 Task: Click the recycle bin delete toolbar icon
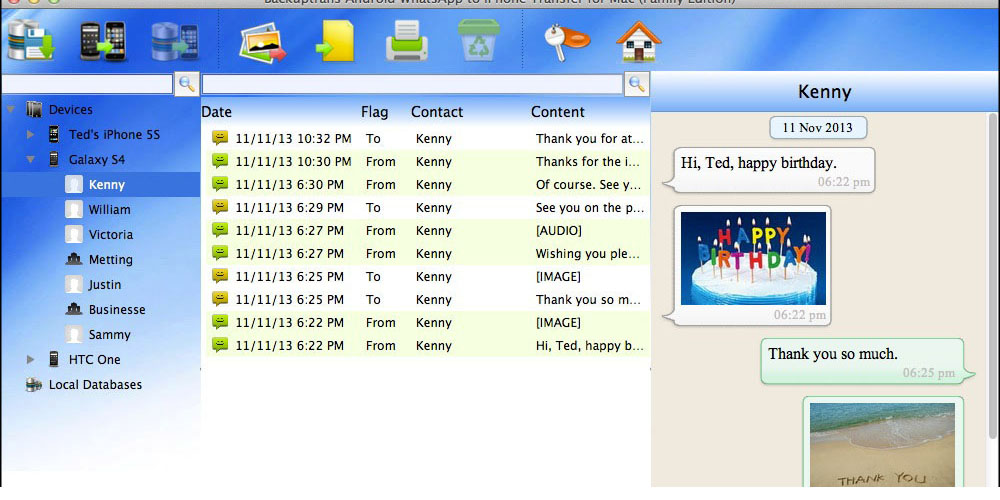click(x=477, y=40)
